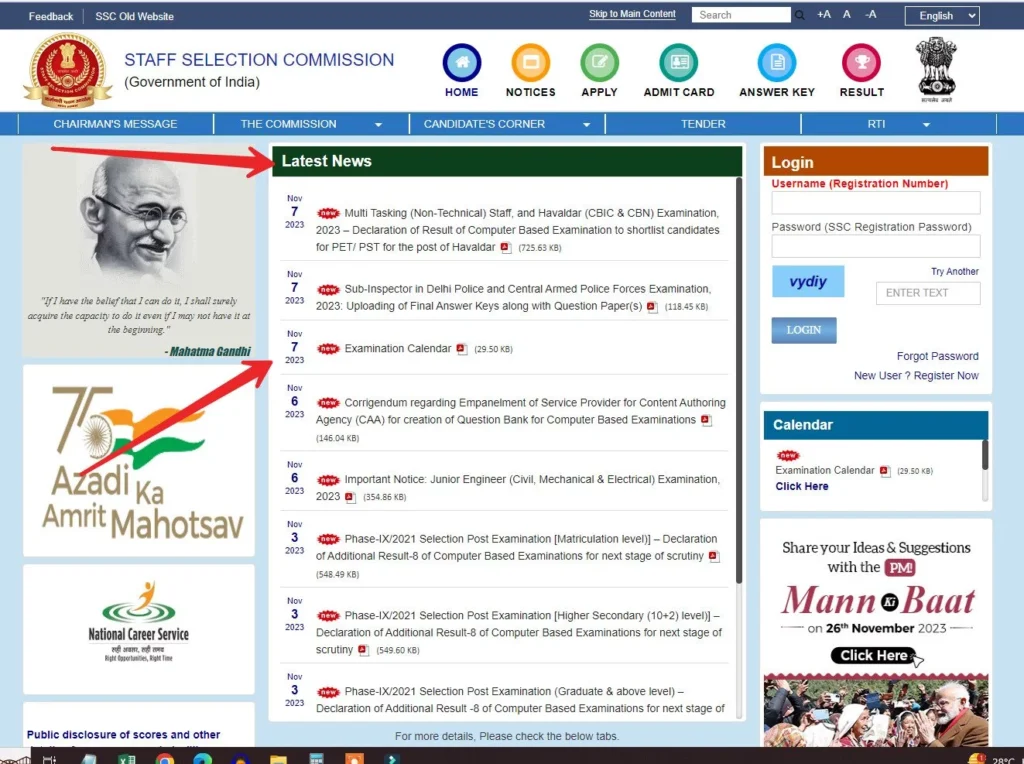Open the Multi Tasking Staff Havaldar result news
Screen dimensions: 1024x764
point(517,230)
